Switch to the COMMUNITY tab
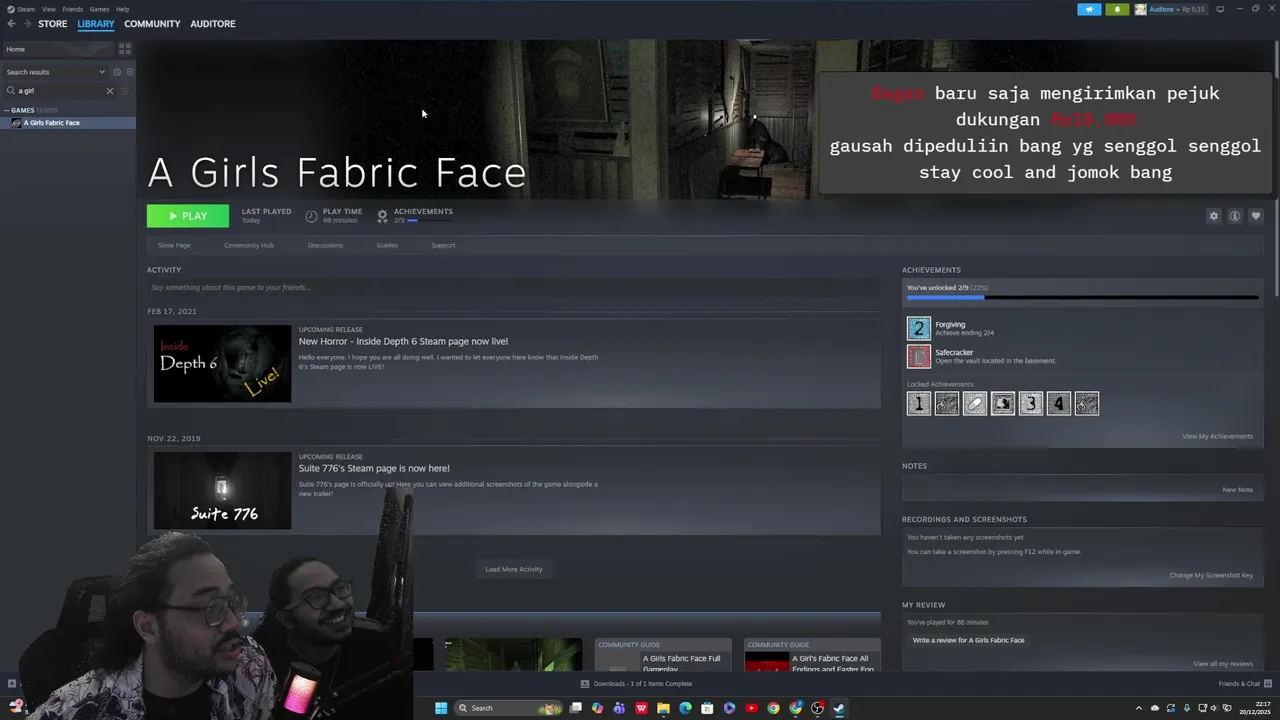Screen dimensions: 1280x720 [152, 24]
